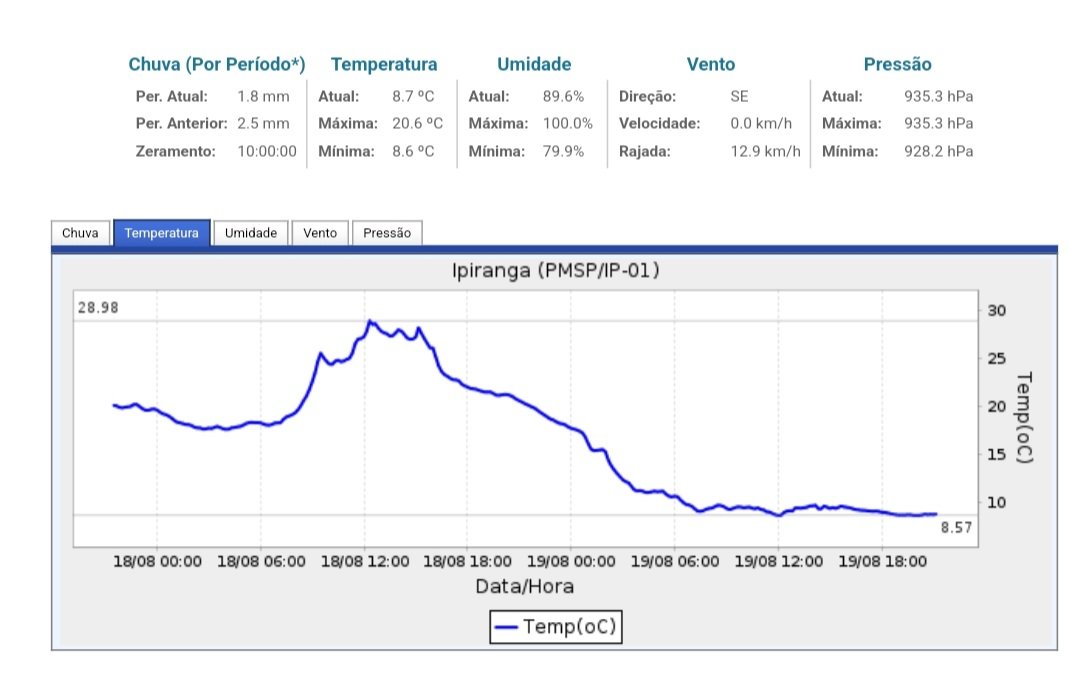The image size is (1080, 689).
Task: Open the Pressão tab
Action: pos(387,233)
